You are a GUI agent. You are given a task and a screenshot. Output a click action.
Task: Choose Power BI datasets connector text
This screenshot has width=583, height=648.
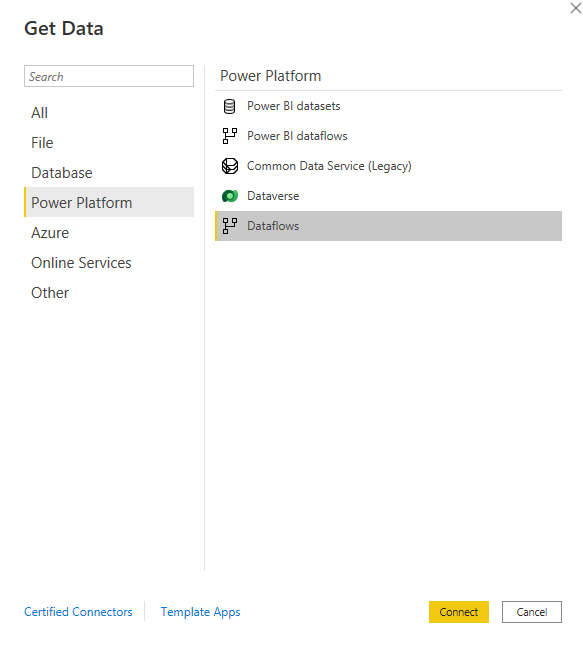tap(293, 106)
